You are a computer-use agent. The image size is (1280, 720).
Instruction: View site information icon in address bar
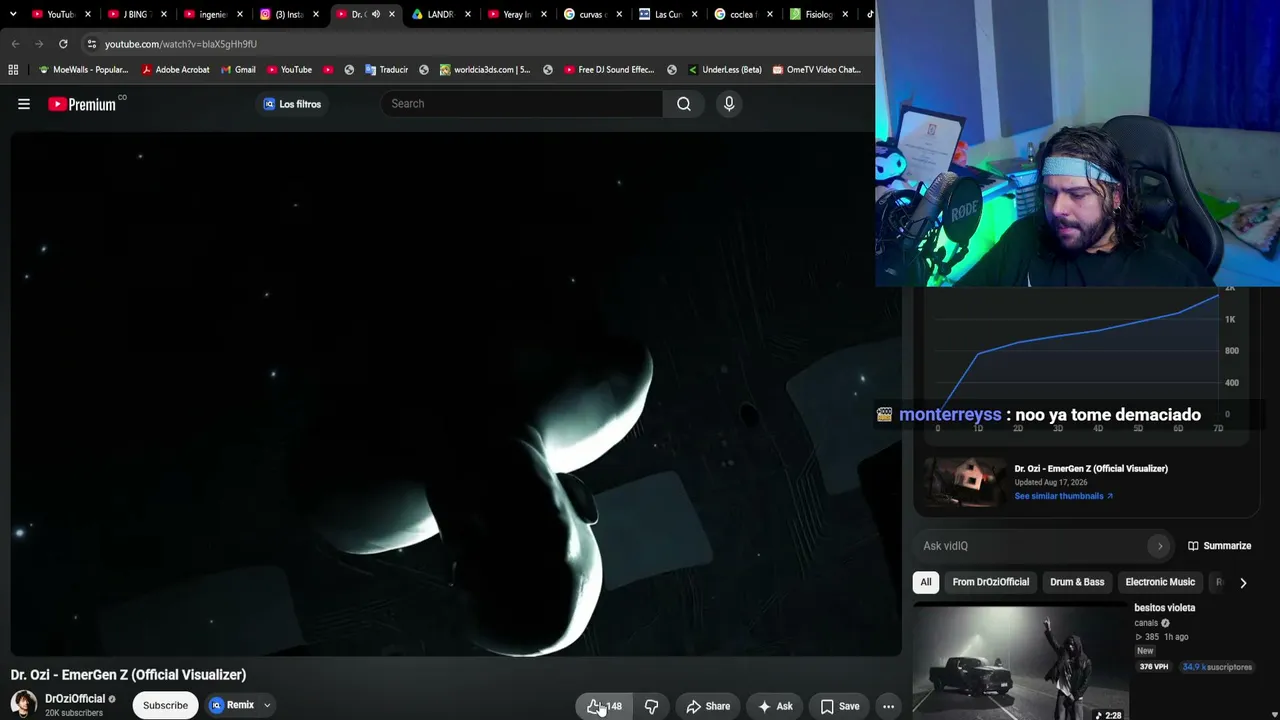tap(91, 44)
